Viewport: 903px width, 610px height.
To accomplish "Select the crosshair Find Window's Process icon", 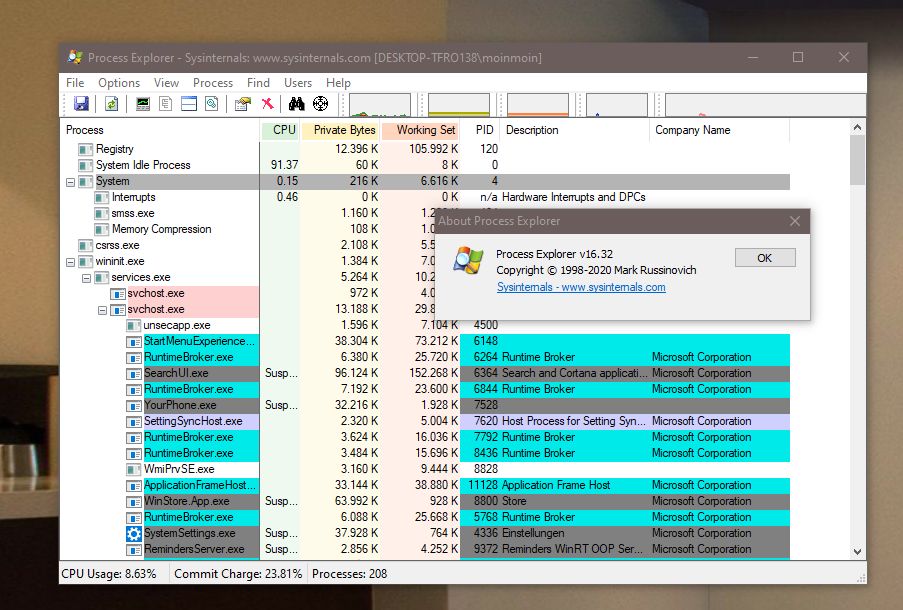I will 320,104.
